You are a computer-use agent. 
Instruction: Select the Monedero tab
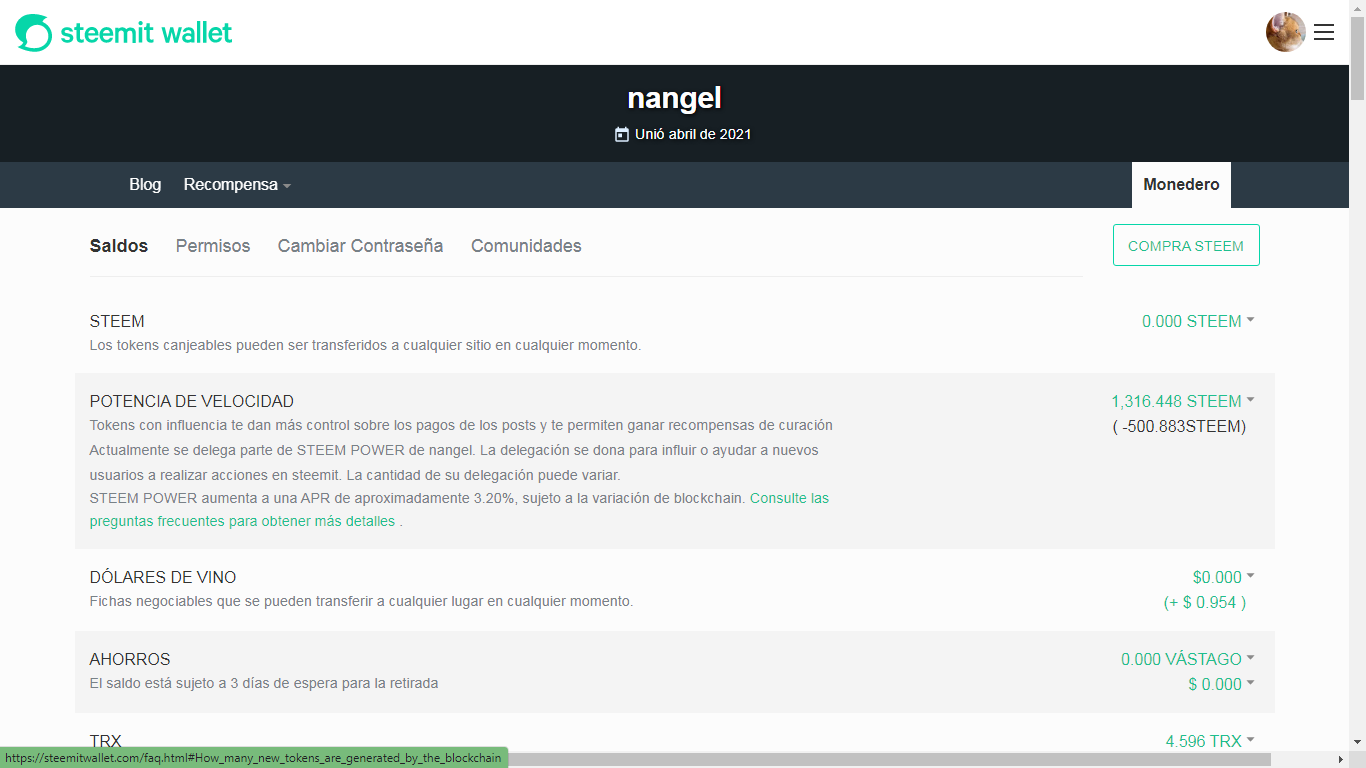click(x=1181, y=185)
